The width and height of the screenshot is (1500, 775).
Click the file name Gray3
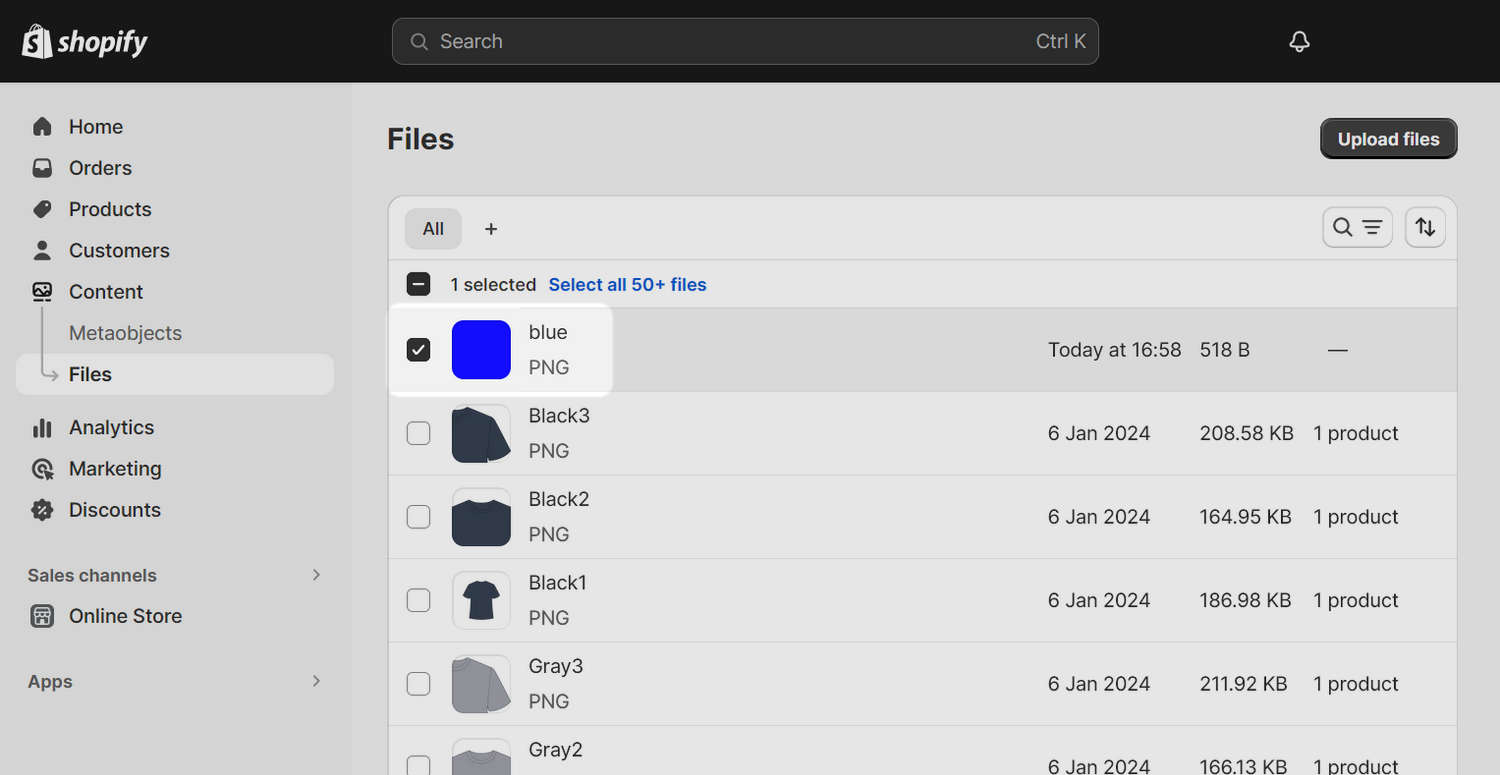point(556,666)
